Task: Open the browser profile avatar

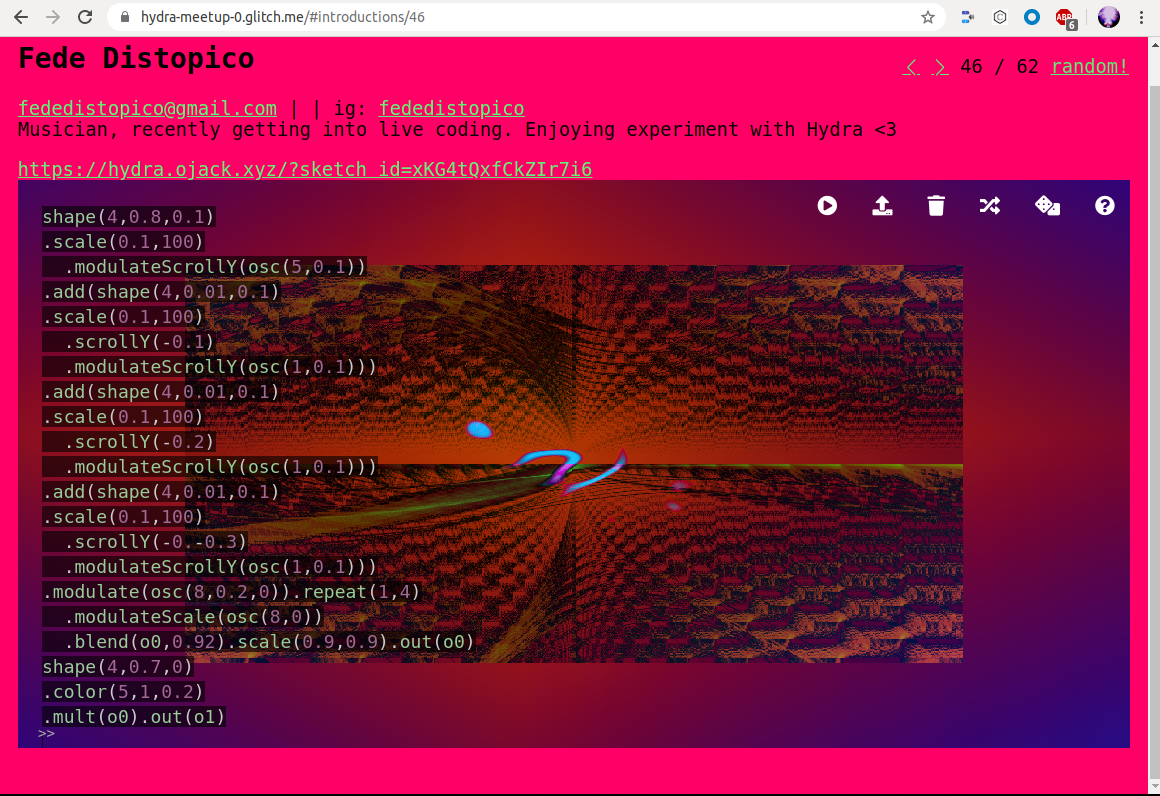Action: pos(1108,17)
